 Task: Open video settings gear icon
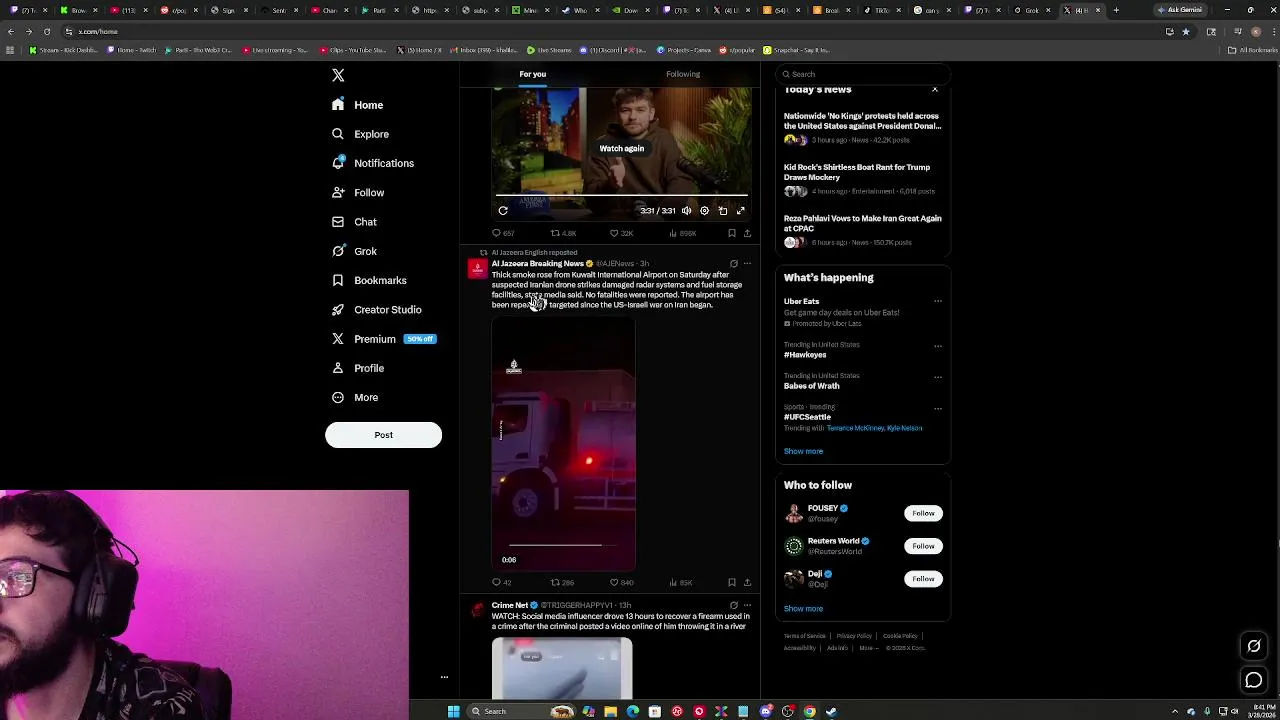704,211
